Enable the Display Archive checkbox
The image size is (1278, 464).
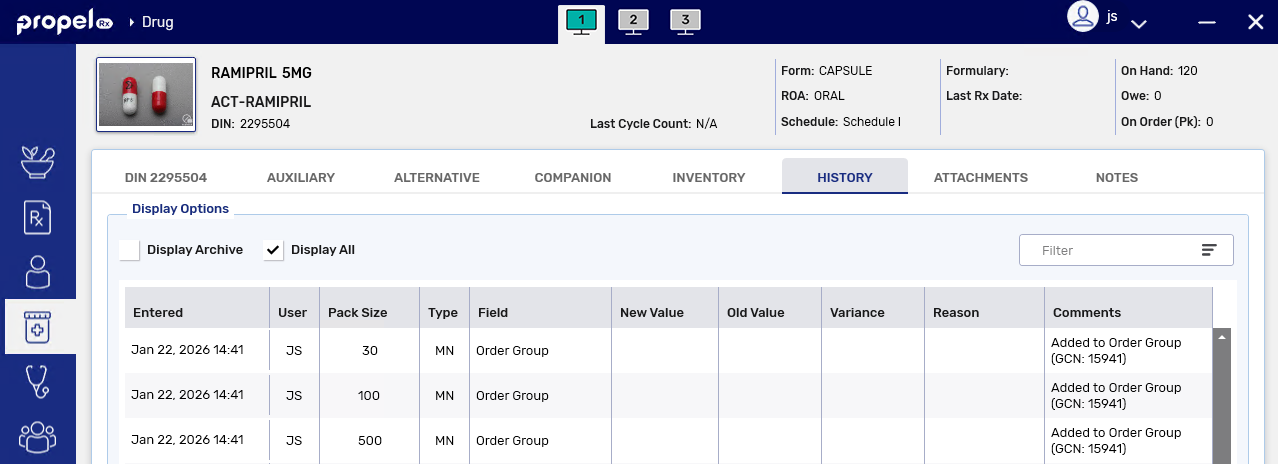pyautogui.click(x=129, y=250)
